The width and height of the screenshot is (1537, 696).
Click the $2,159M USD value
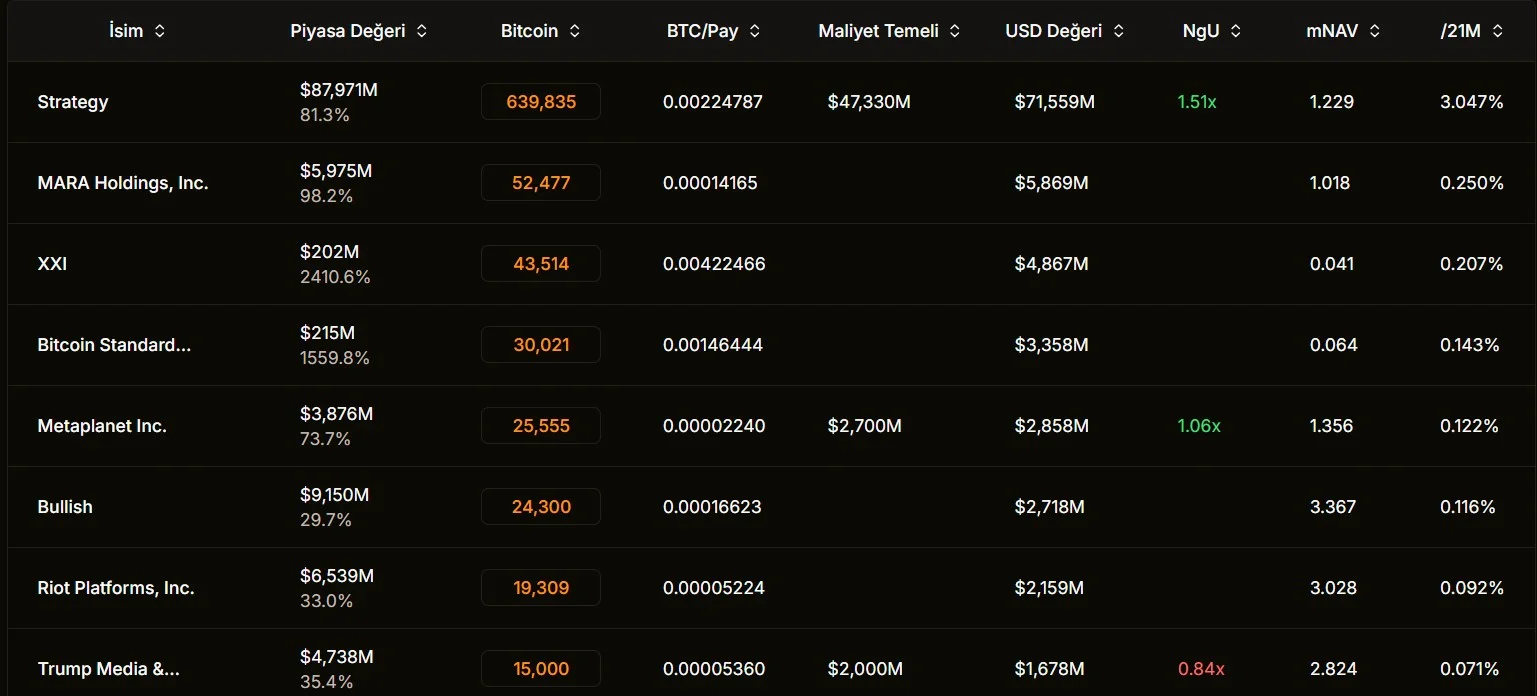coord(1049,588)
